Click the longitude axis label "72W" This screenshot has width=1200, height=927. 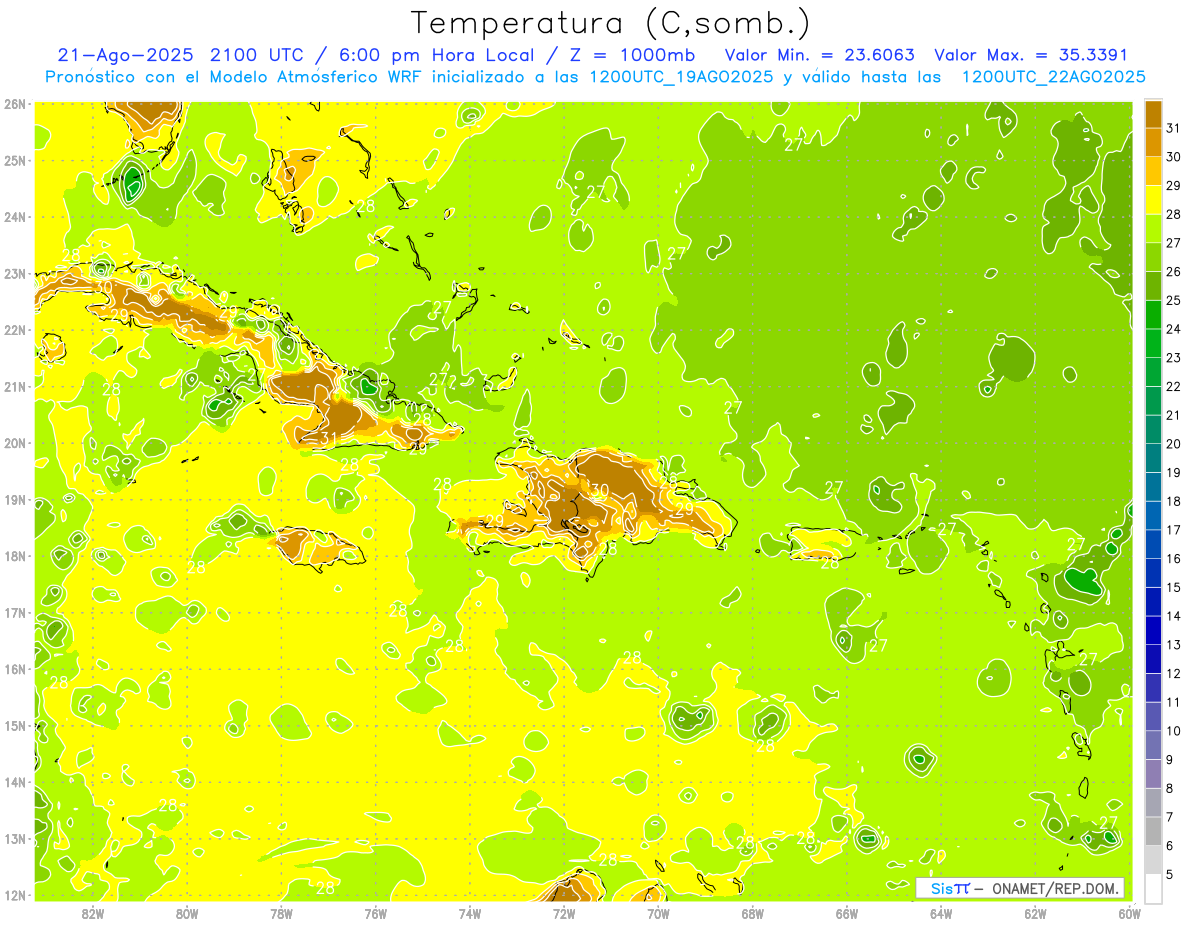tap(564, 913)
